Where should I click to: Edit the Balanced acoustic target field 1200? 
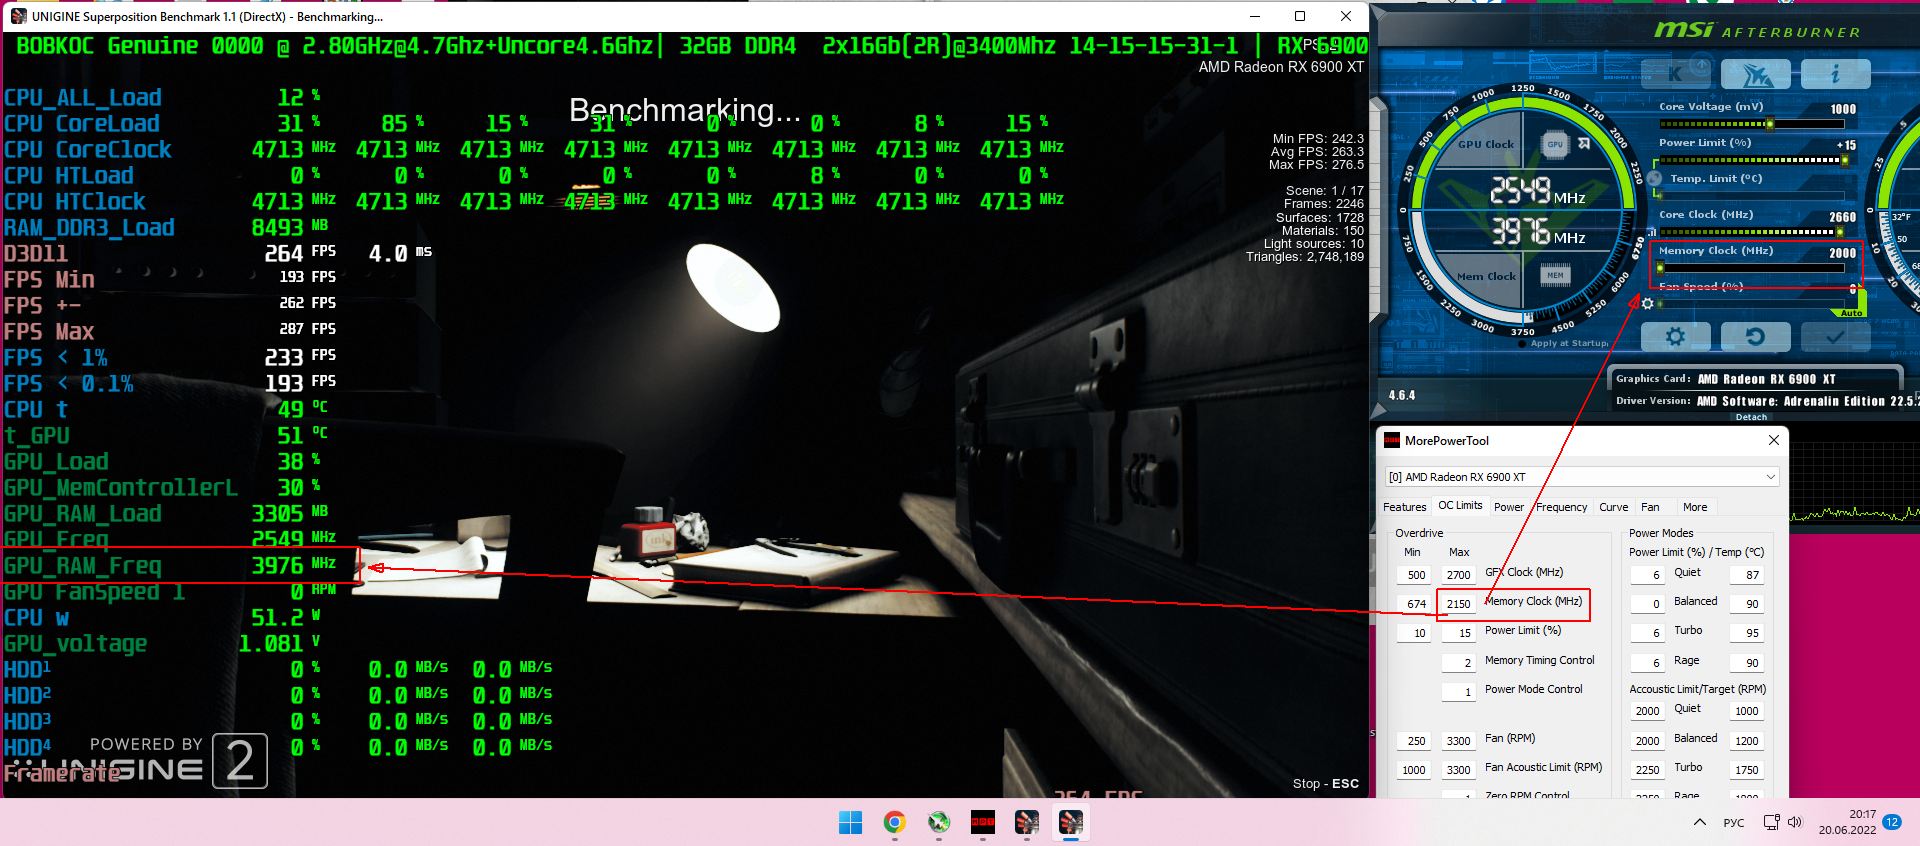point(1746,741)
